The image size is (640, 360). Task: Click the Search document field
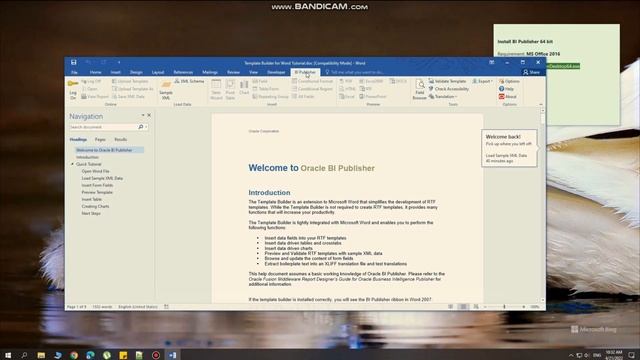103,127
